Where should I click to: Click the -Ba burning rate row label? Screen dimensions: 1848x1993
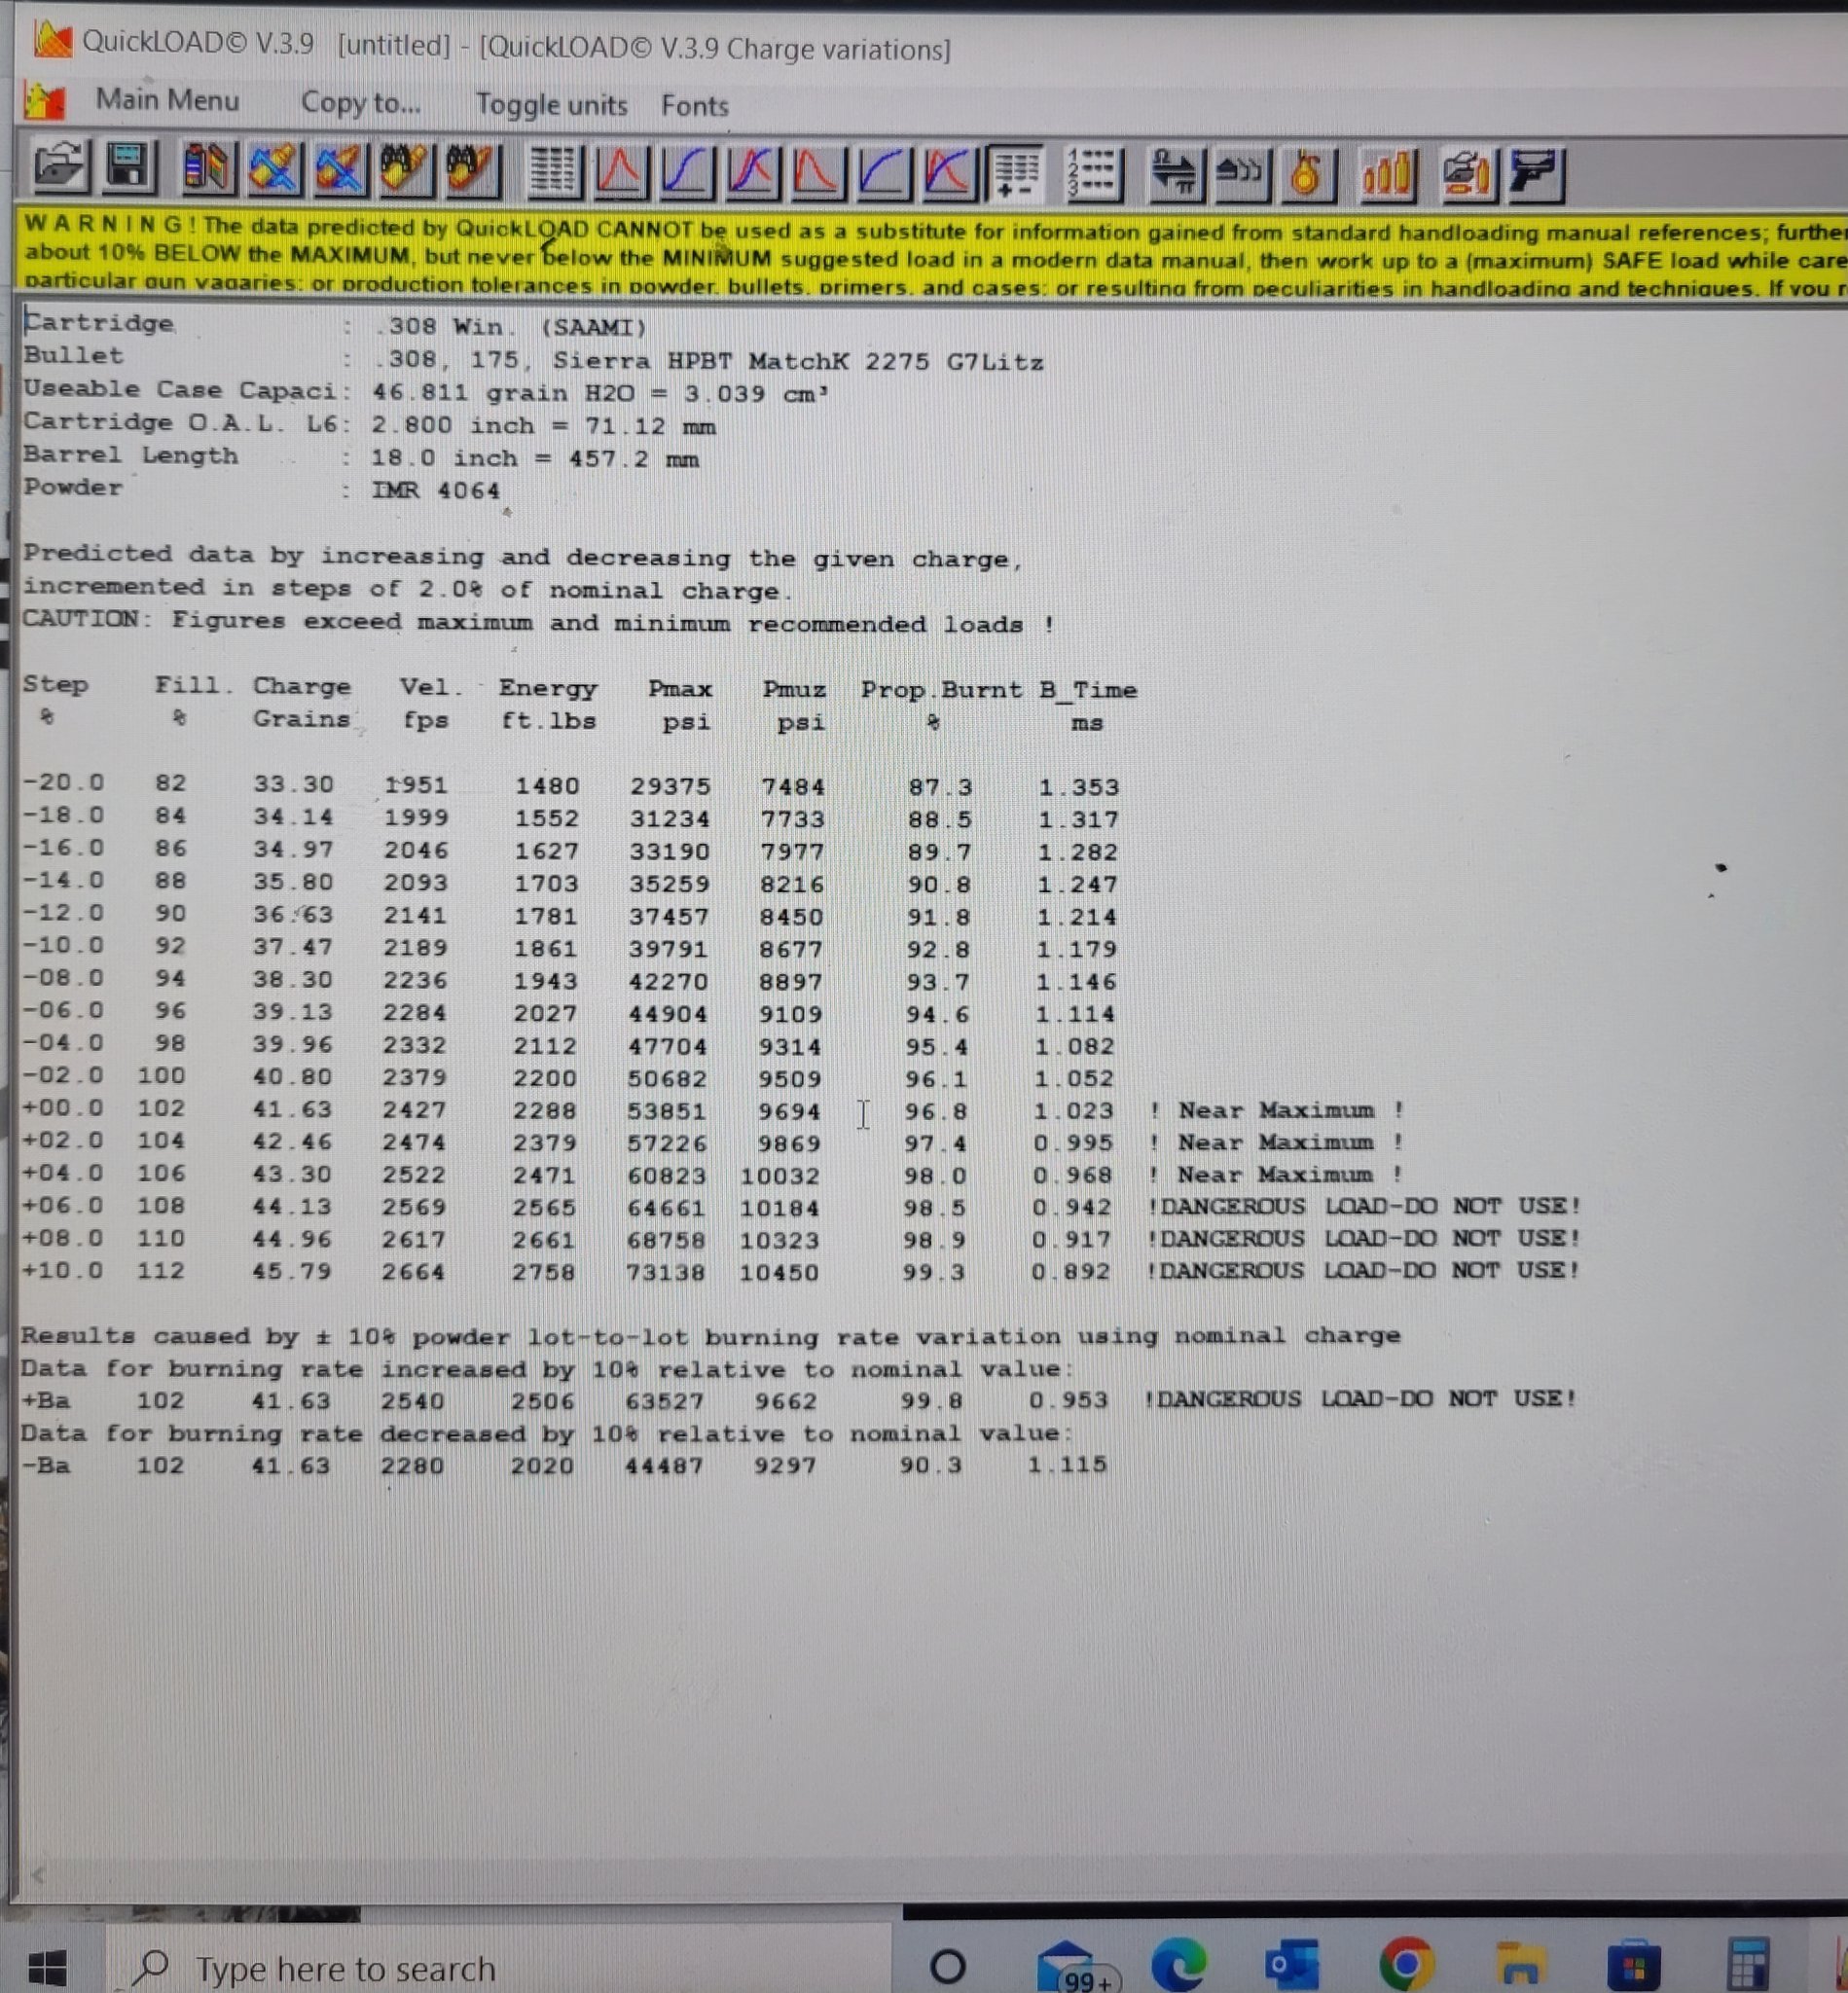click(x=46, y=1465)
